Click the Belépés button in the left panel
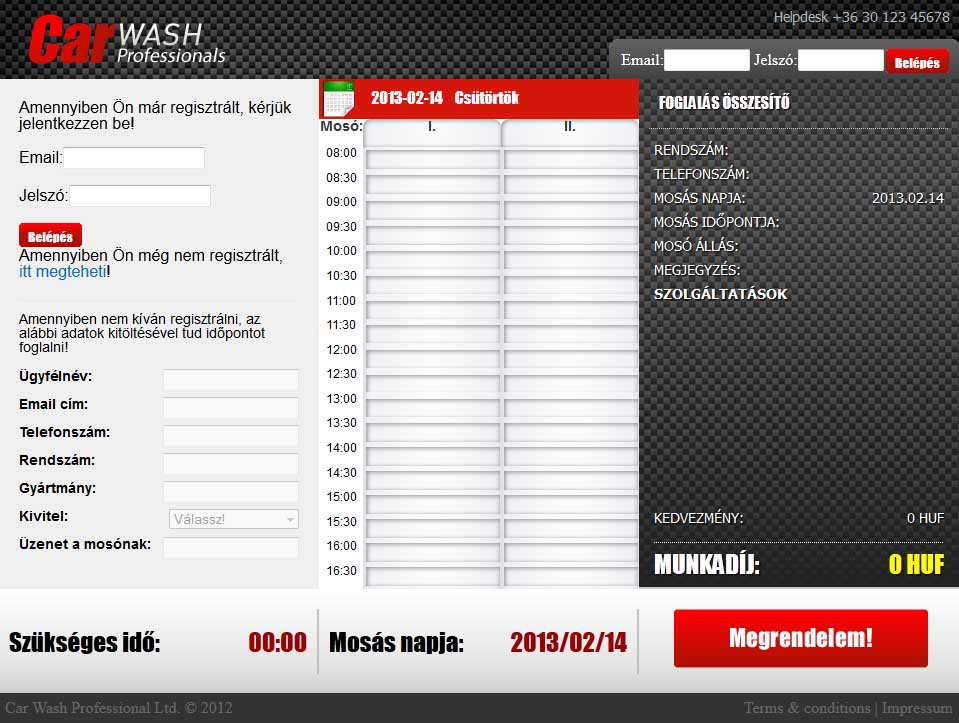The image size is (959, 723). [50, 235]
